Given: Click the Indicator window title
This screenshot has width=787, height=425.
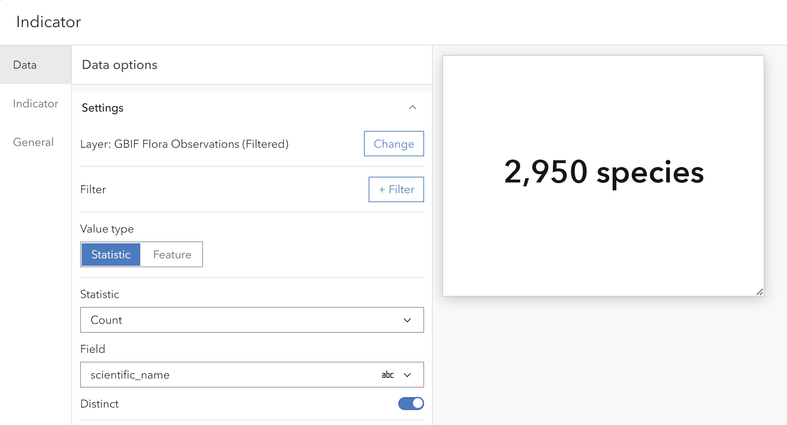Looking at the screenshot, I should click(49, 21).
